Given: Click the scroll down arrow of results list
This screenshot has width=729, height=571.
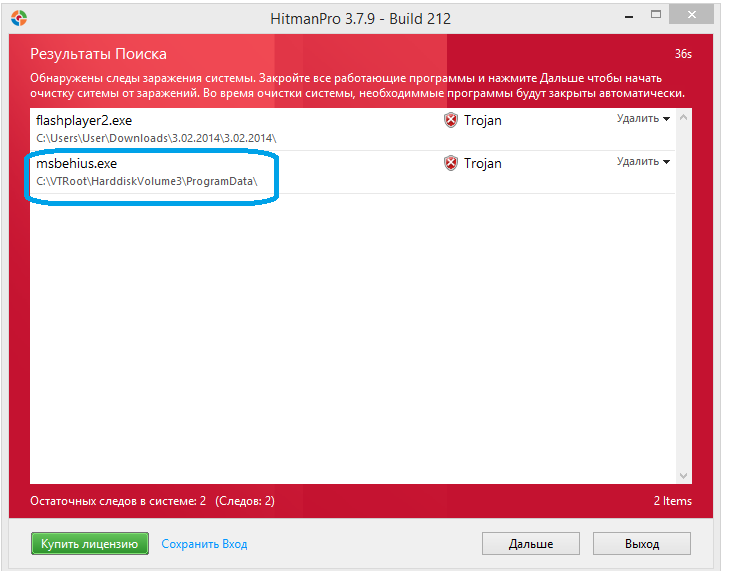Looking at the screenshot, I should 683,475.
